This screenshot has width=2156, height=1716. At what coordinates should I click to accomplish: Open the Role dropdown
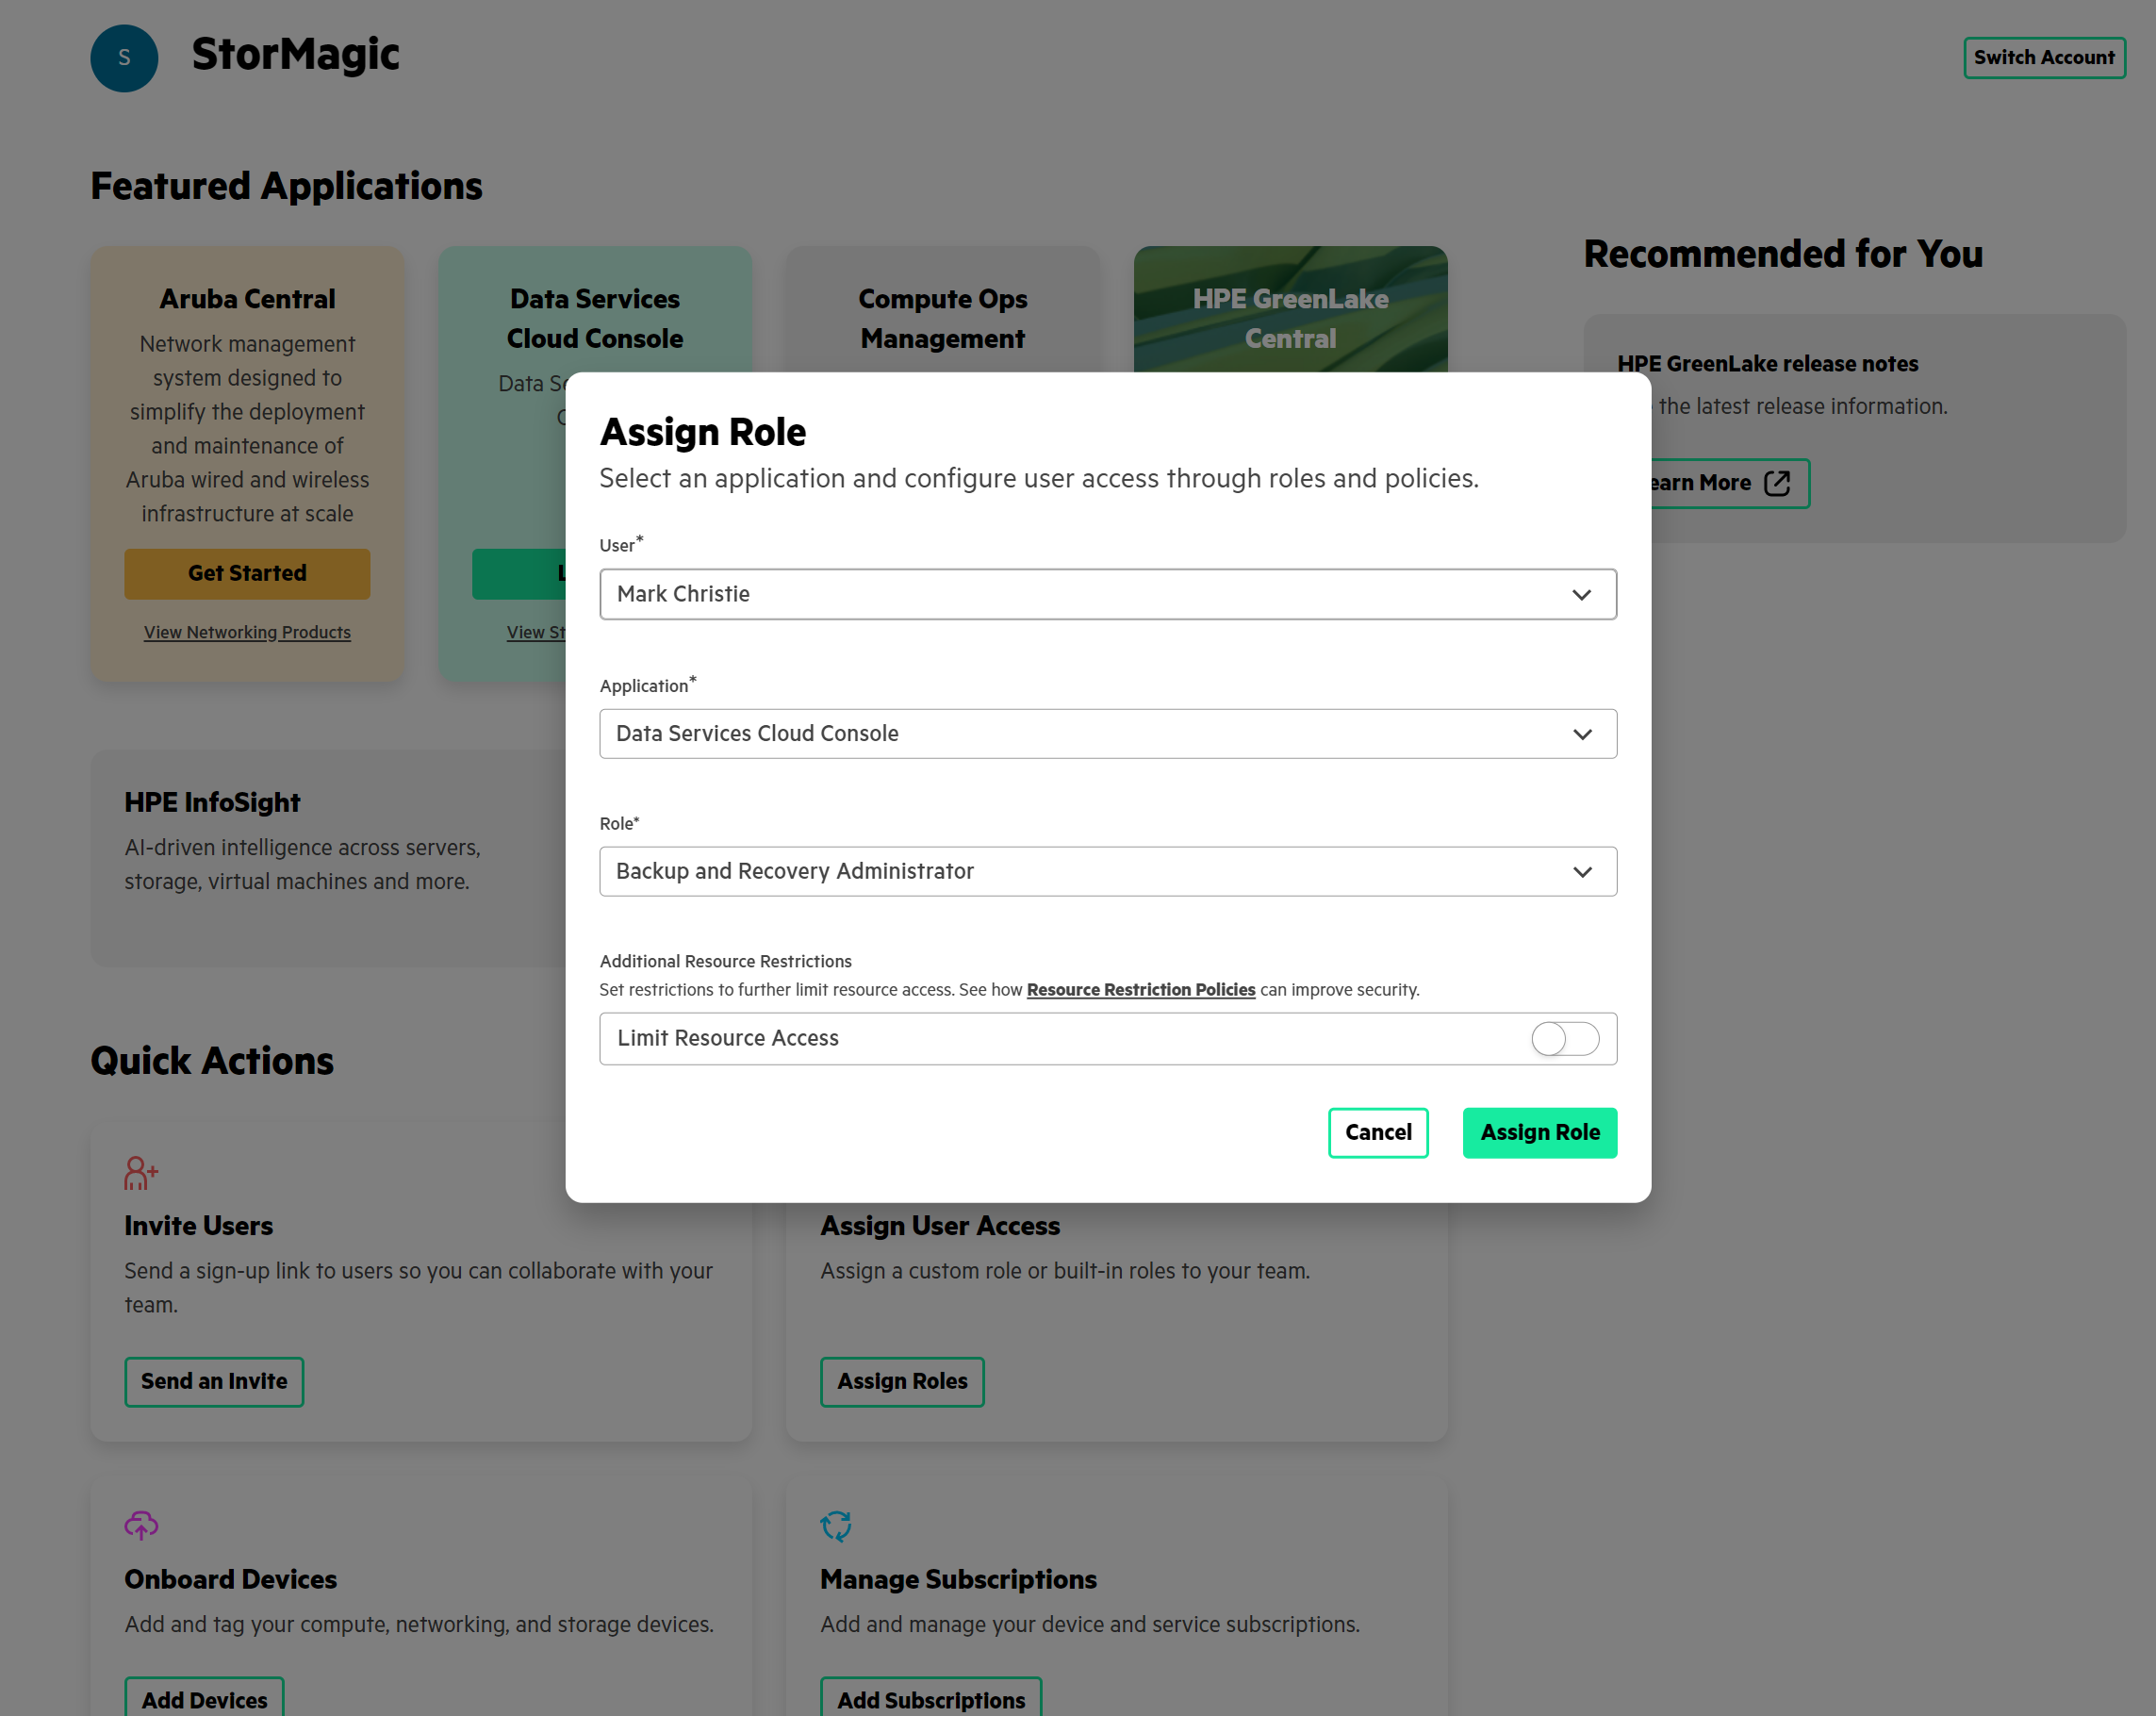pos(1108,871)
